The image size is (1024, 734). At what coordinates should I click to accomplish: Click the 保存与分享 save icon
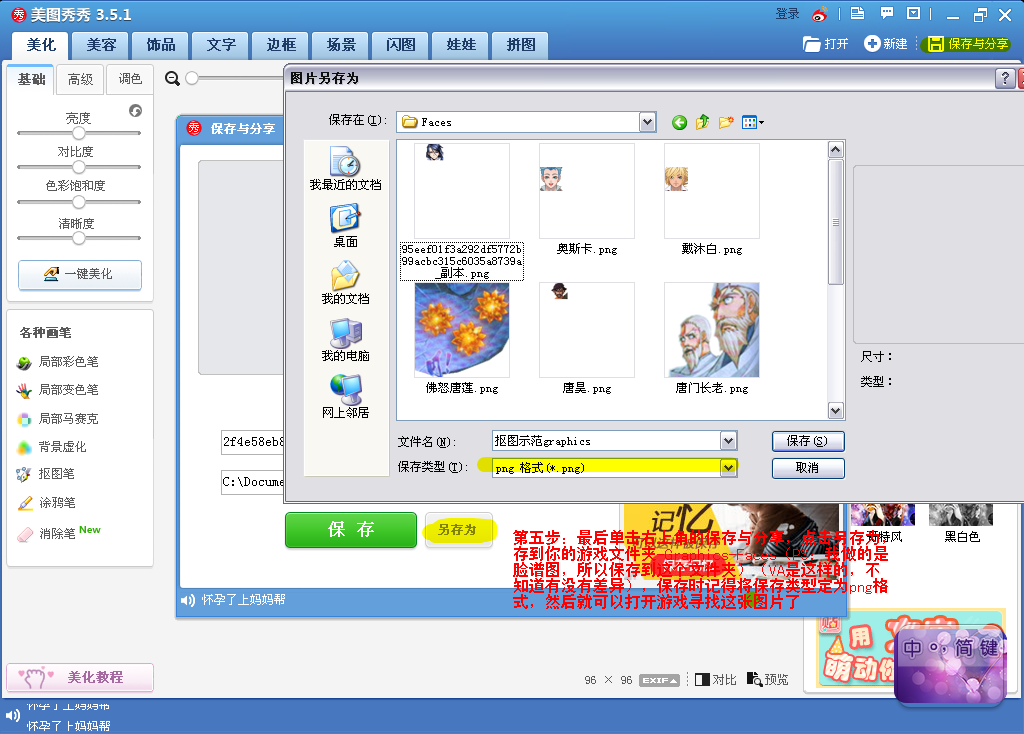coord(936,44)
